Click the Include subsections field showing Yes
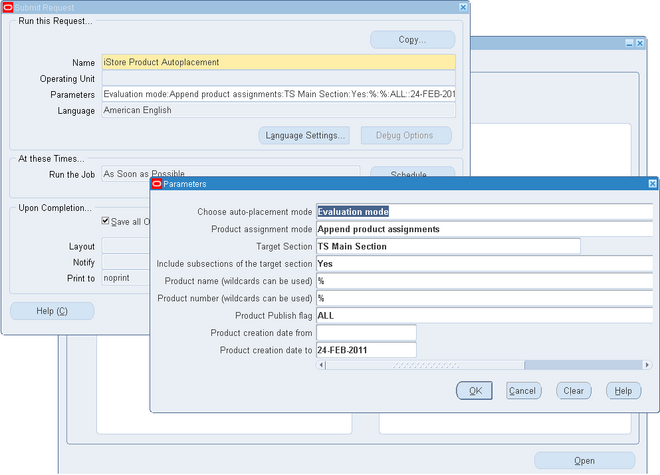The width and height of the screenshot is (660, 475). 484,264
